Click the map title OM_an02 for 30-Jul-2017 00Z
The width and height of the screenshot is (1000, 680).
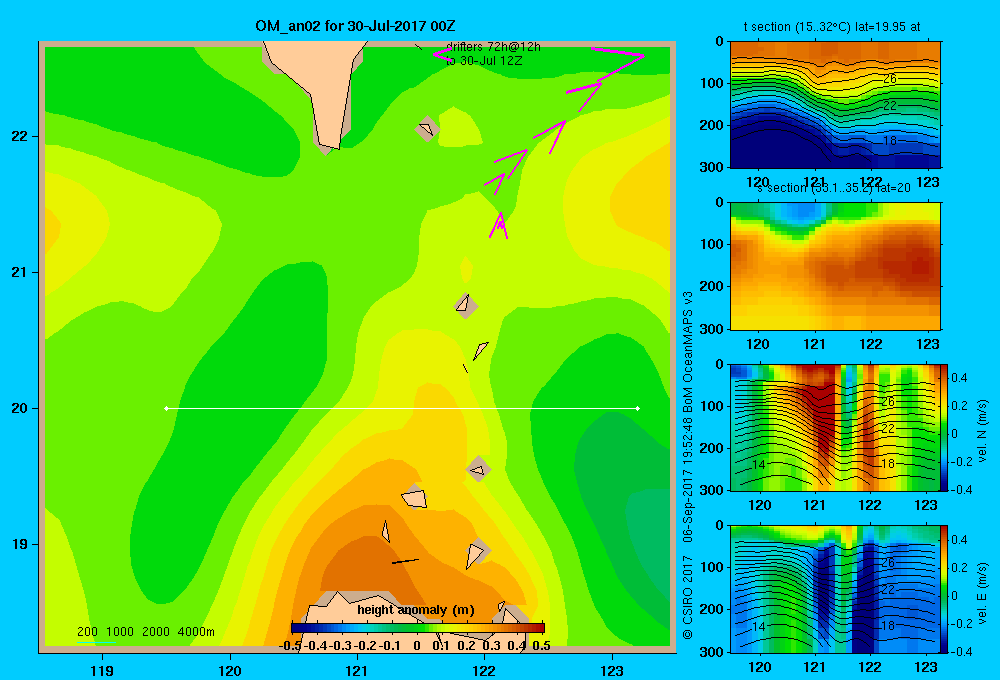pyautogui.click(x=355, y=26)
